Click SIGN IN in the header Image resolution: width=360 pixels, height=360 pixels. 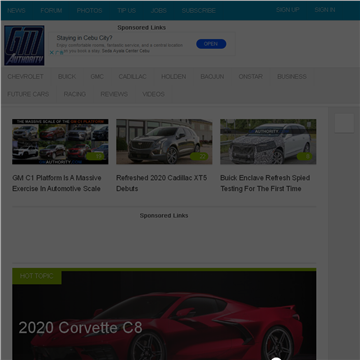325,10
